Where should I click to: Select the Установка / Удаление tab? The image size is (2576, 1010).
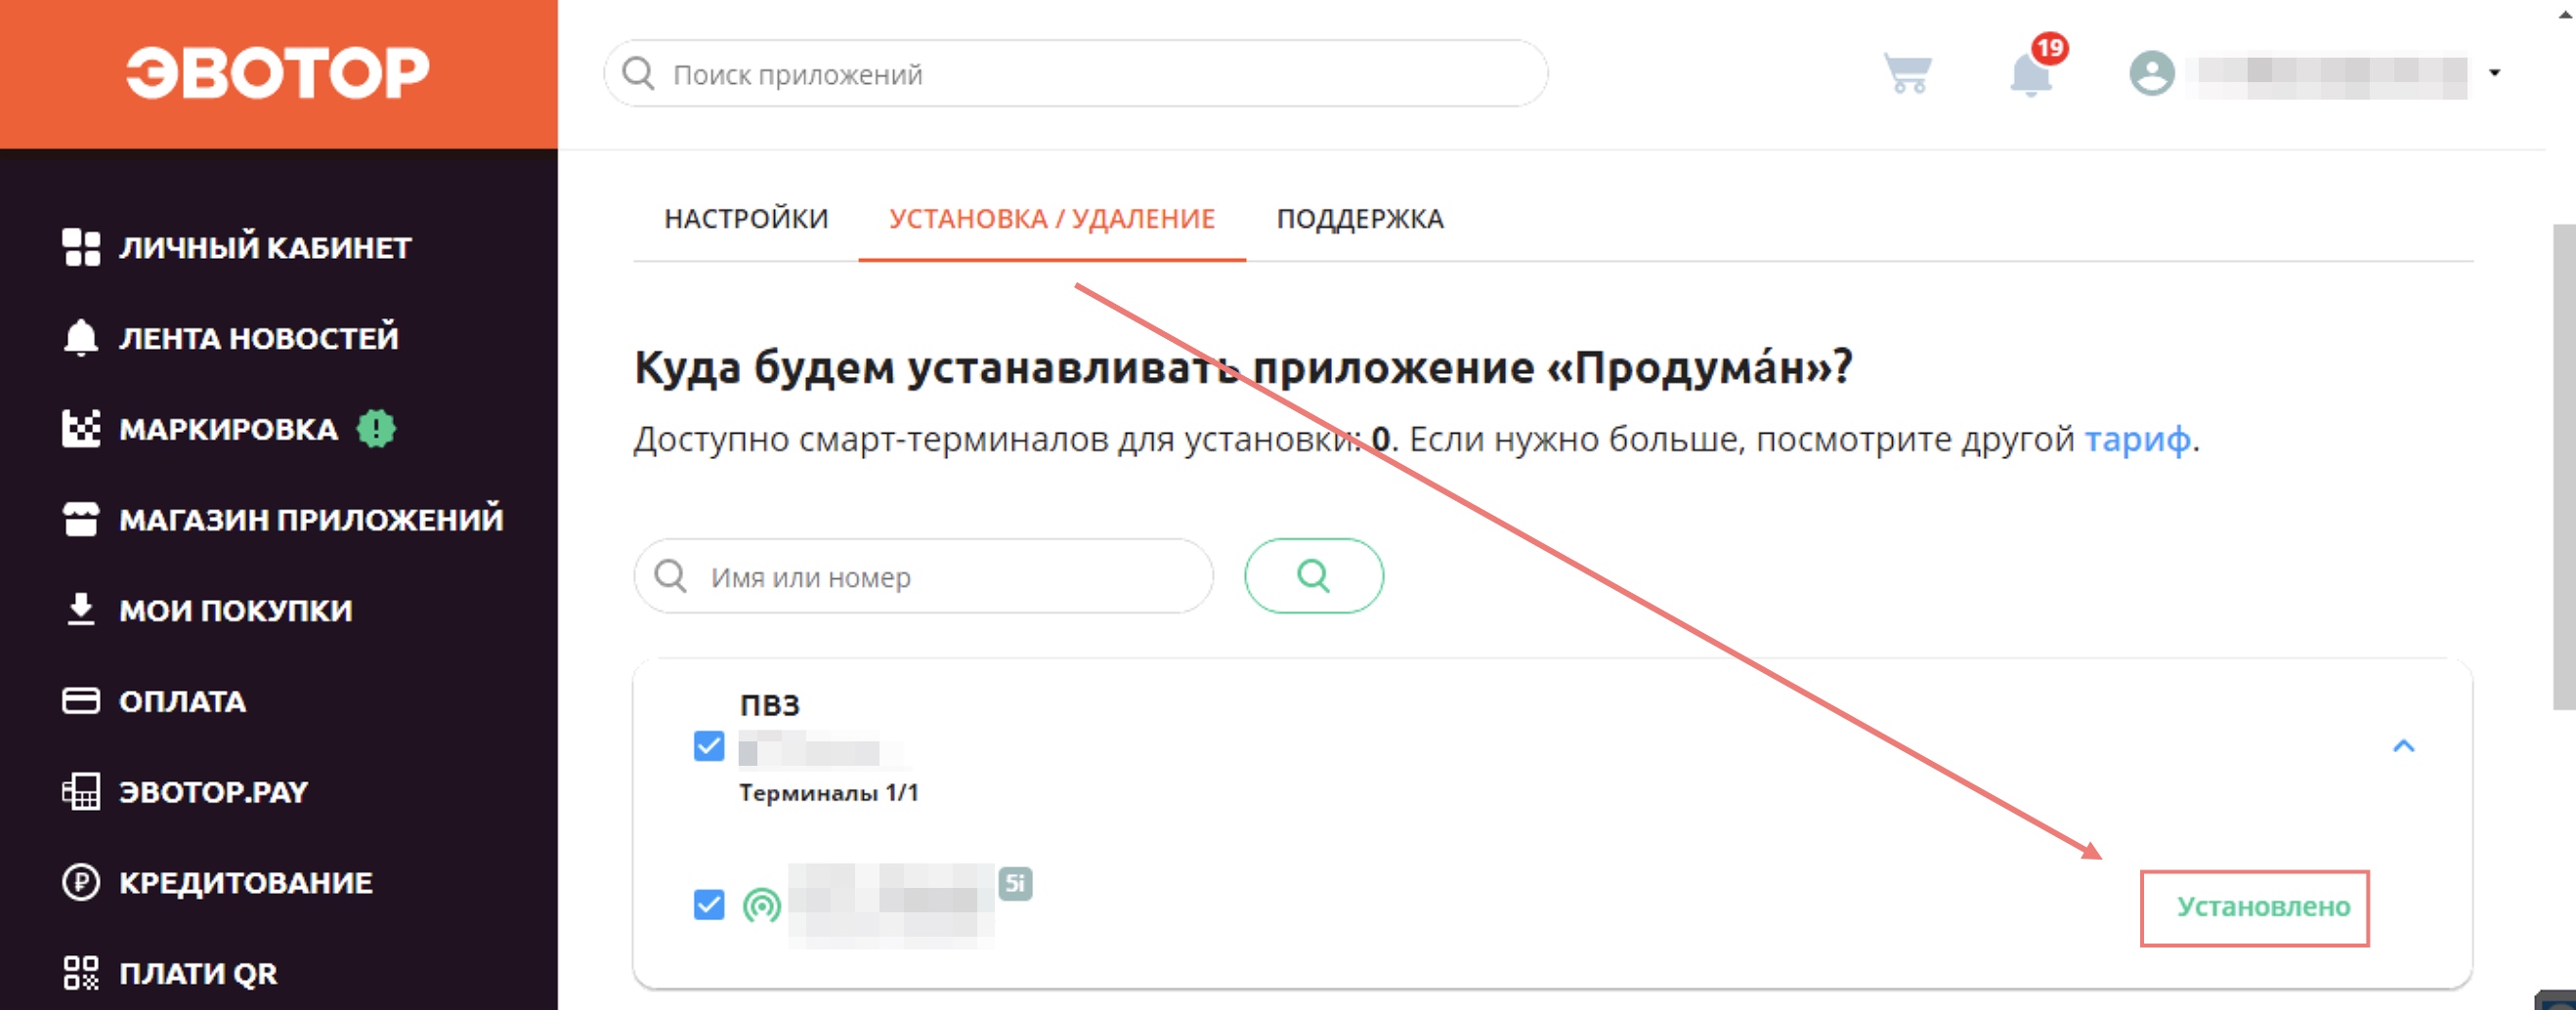click(x=1052, y=219)
